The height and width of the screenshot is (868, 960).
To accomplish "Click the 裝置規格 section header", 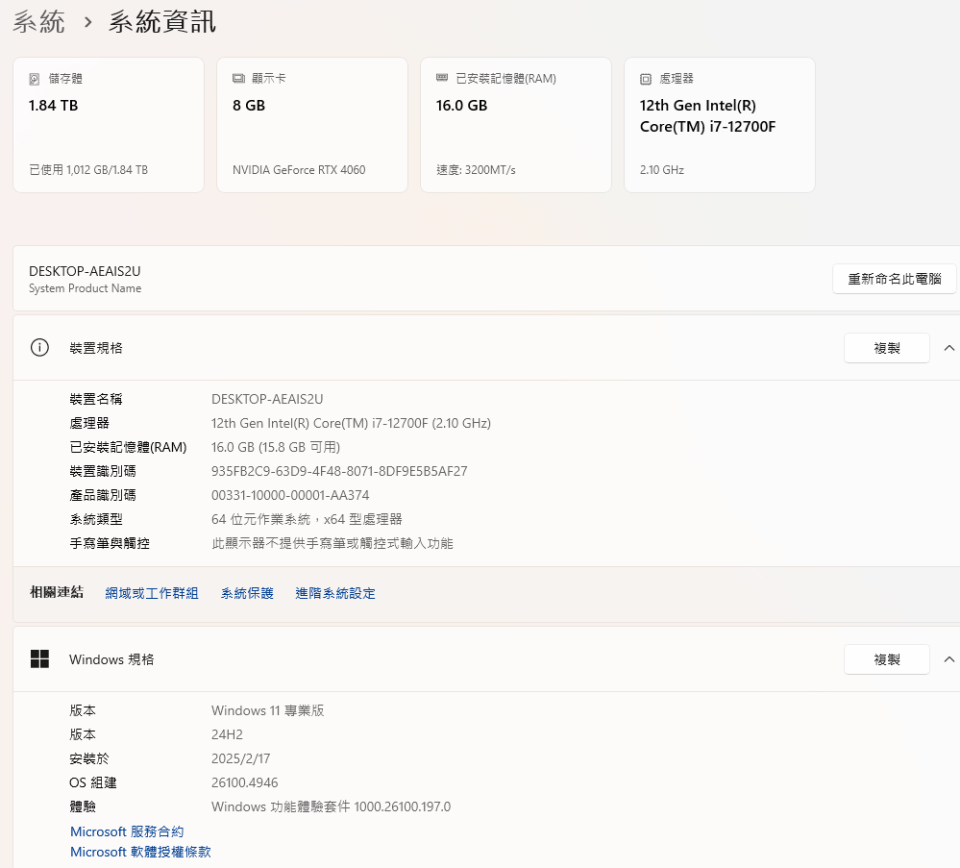I will coord(487,348).
